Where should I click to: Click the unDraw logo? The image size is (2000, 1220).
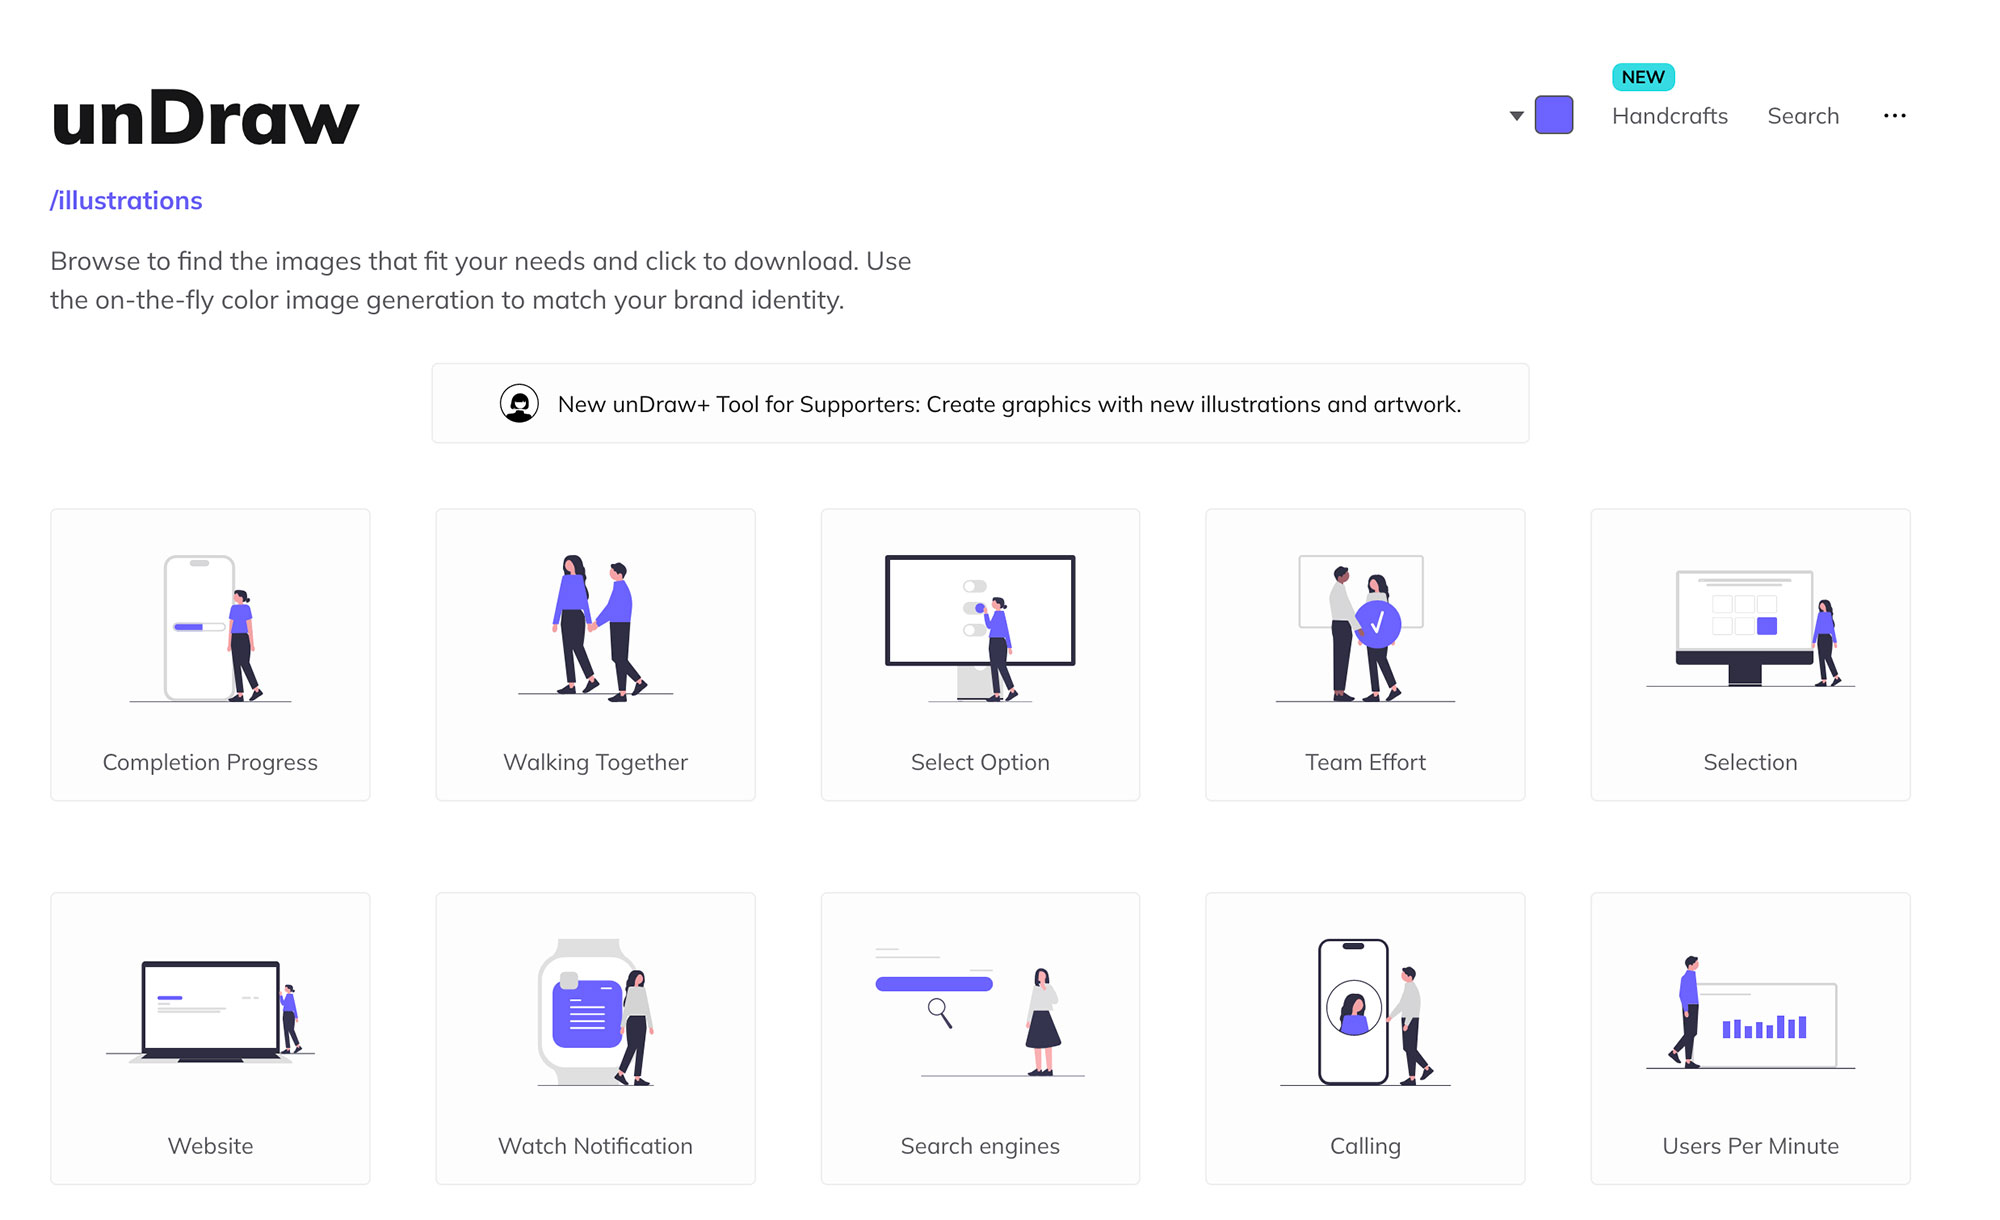(x=205, y=118)
